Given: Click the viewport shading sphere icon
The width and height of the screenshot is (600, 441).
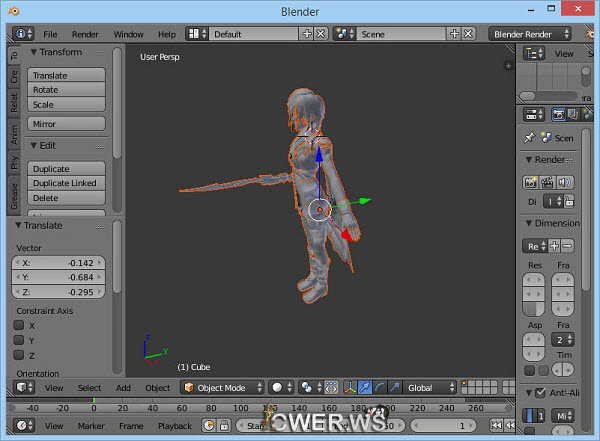Looking at the screenshot, I should 280,387.
